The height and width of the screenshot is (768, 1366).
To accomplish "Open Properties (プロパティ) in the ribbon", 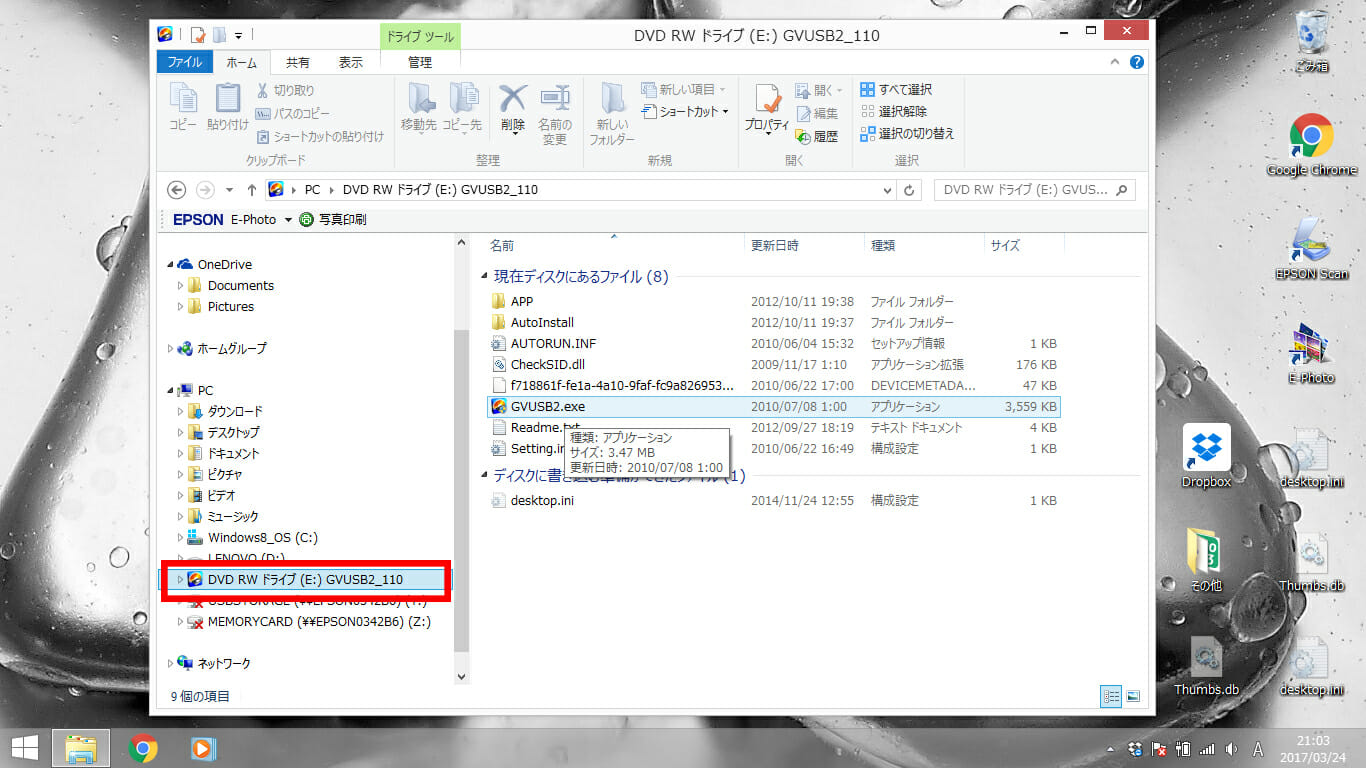I will 768,108.
